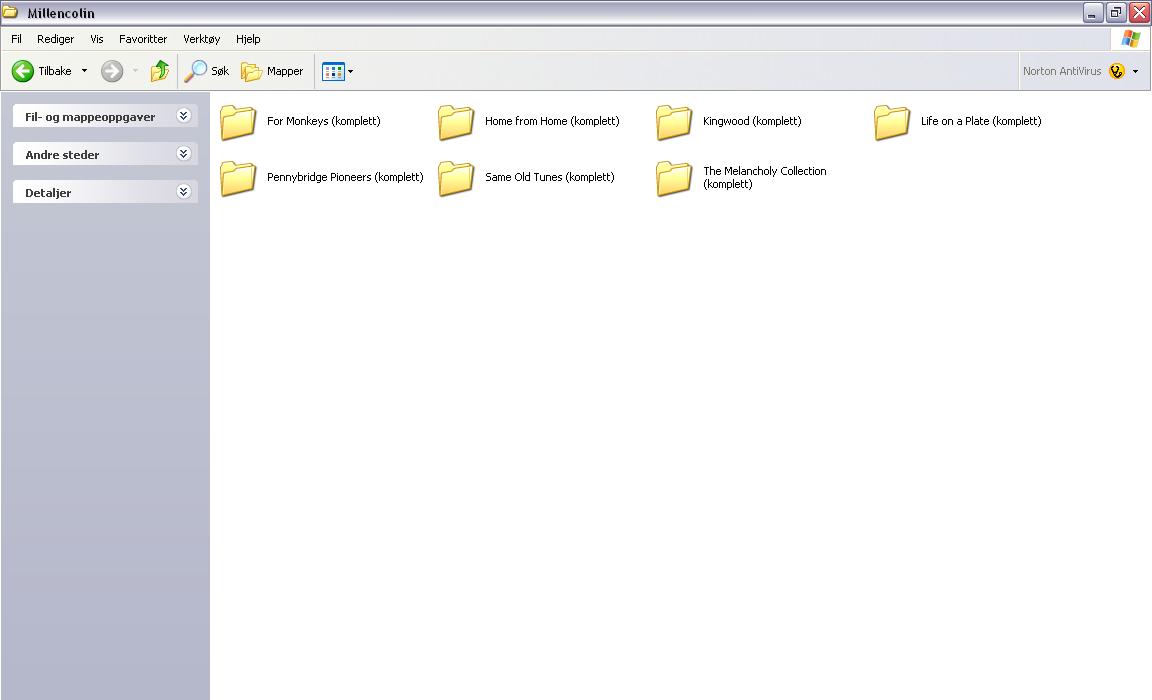
Task: Open the Favoritter menu
Action: coord(143,39)
